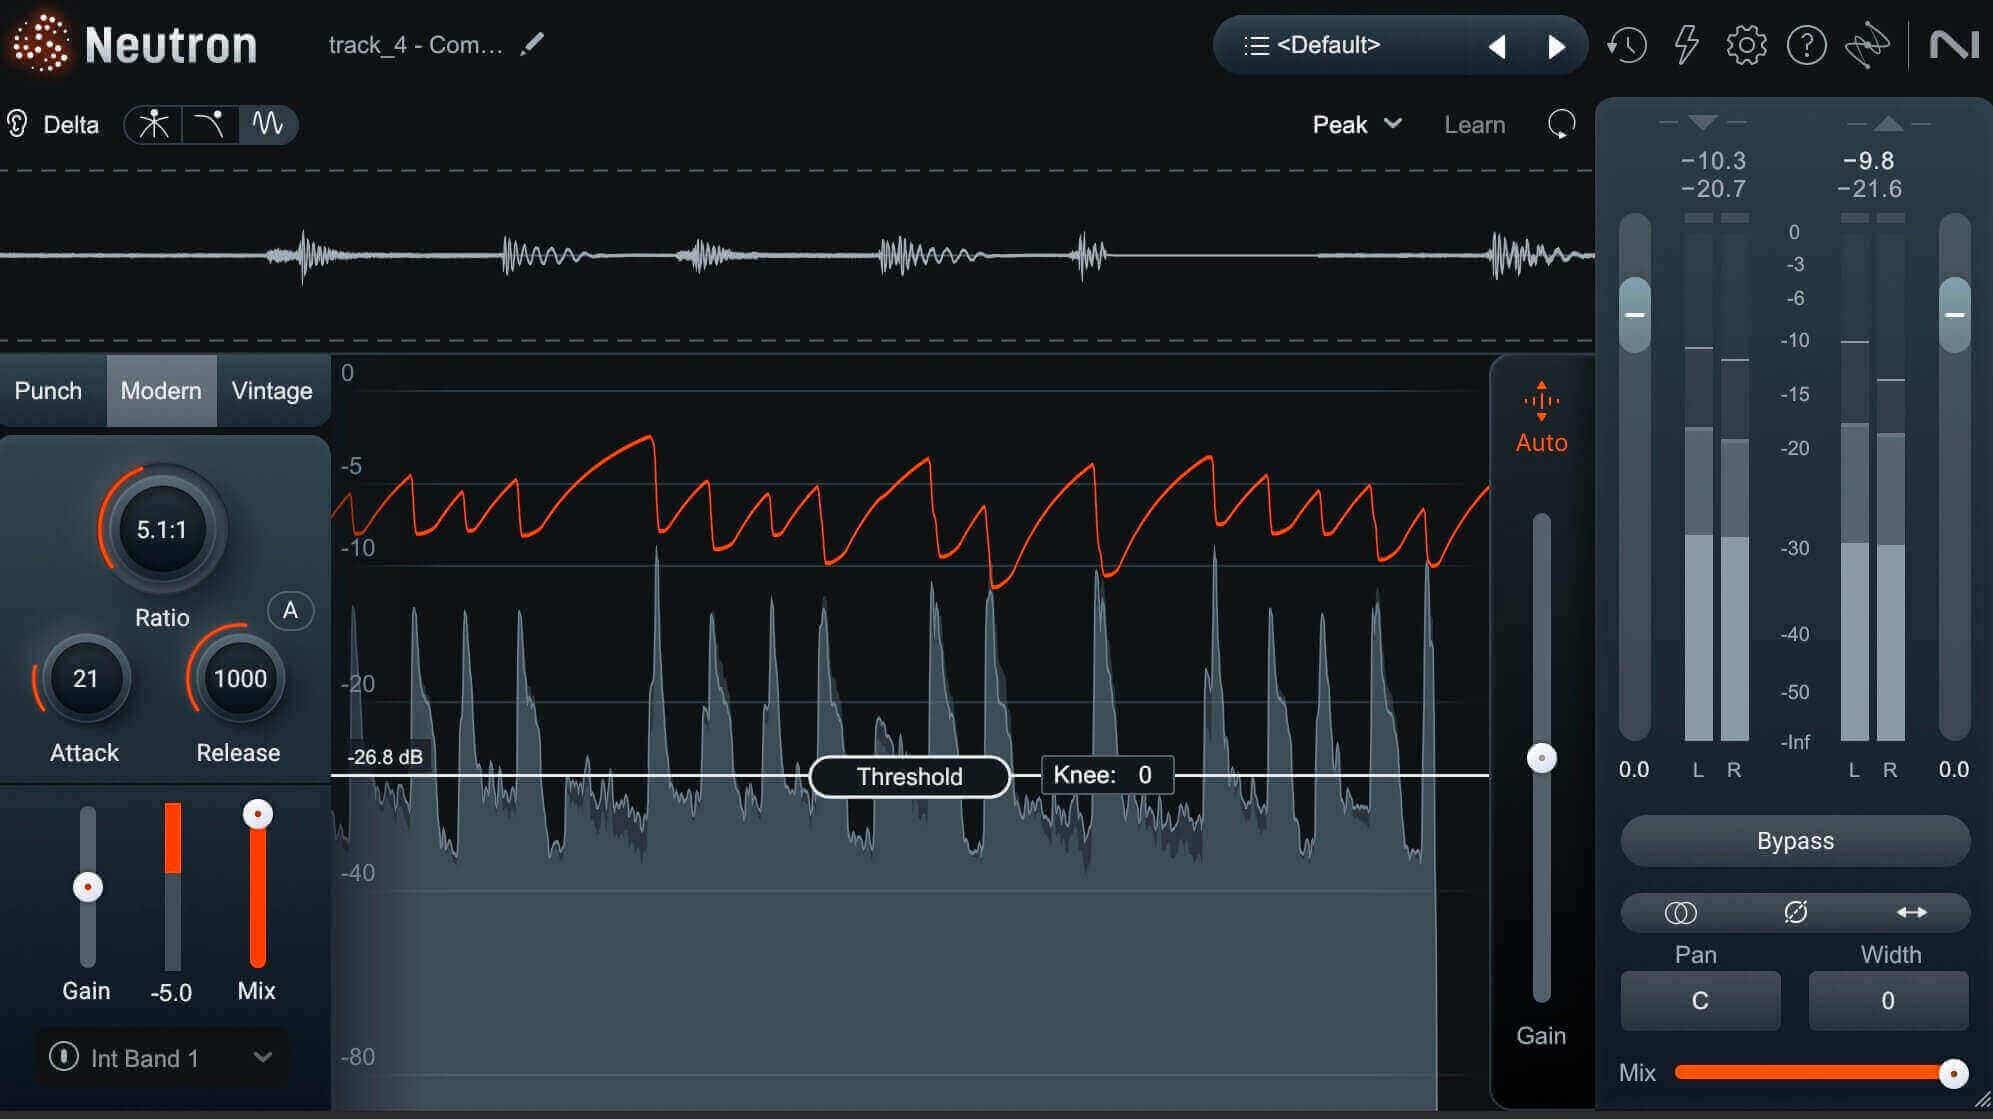The image size is (1993, 1119).
Task: Click the Bypass button
Action: coord(1795,841)
